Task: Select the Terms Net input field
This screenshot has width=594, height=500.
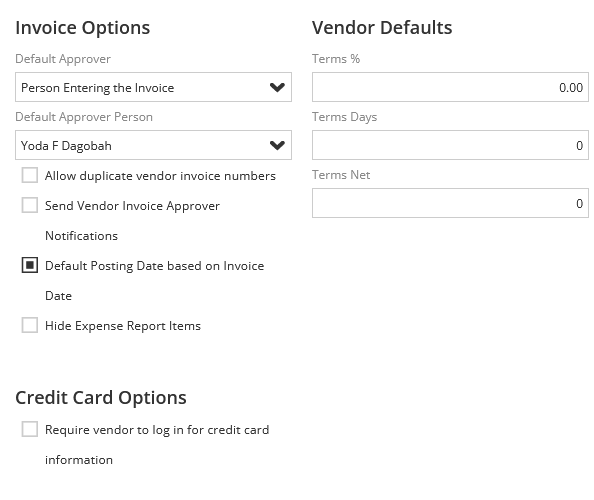Action: [450, 203]
